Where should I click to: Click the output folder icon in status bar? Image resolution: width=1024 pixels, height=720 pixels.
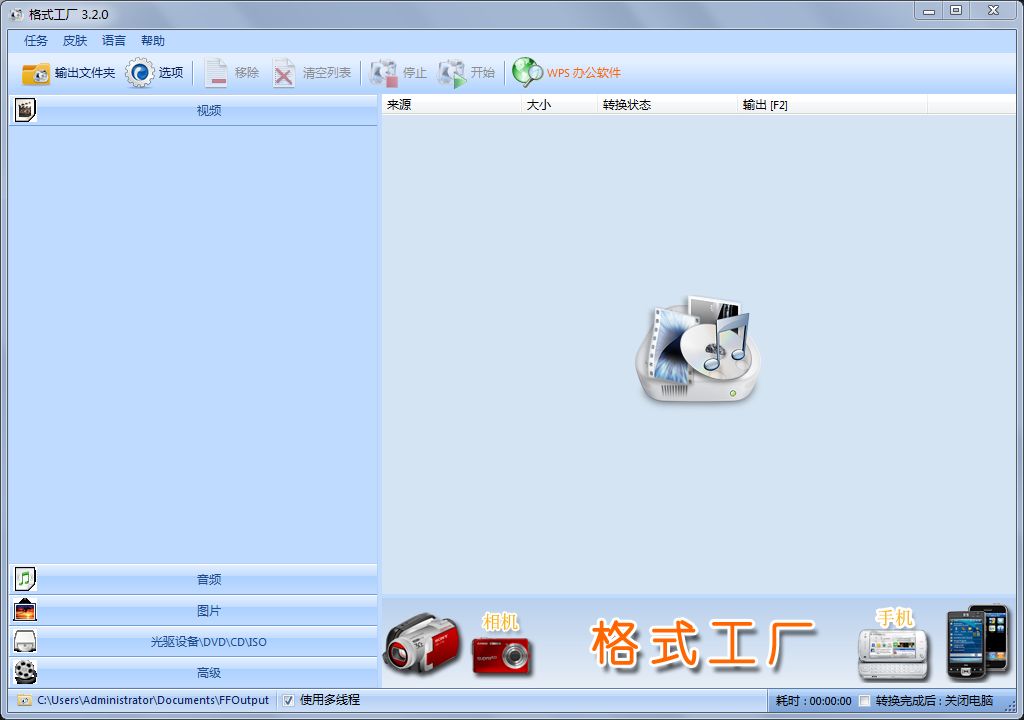click(24, 700)
